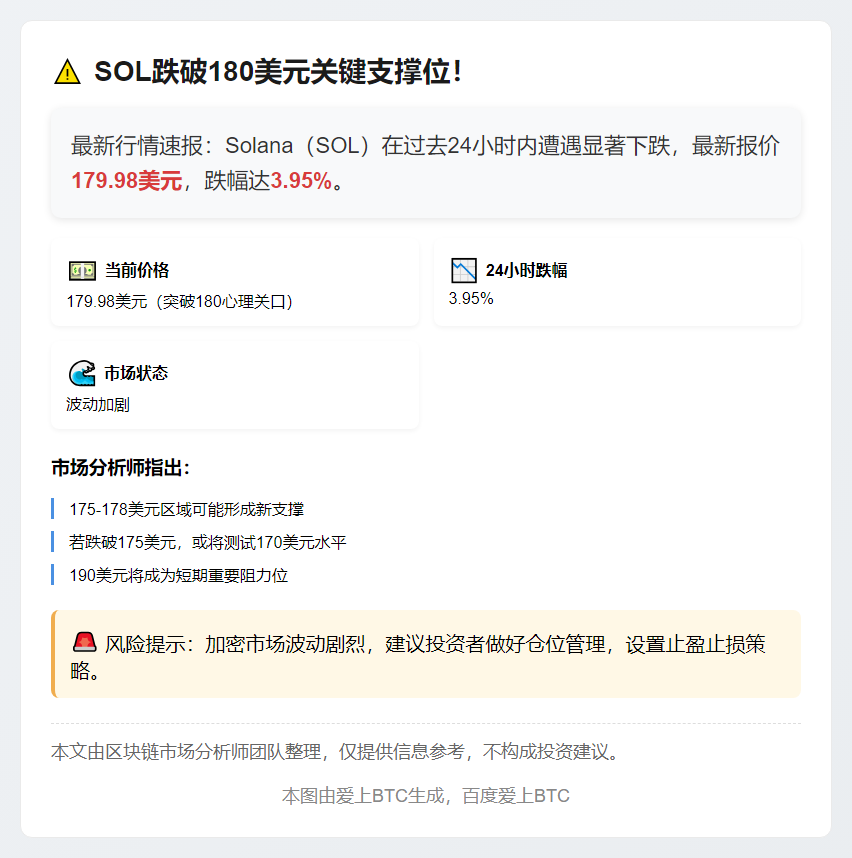Select the 当前价格 card title

click(137, 270)
